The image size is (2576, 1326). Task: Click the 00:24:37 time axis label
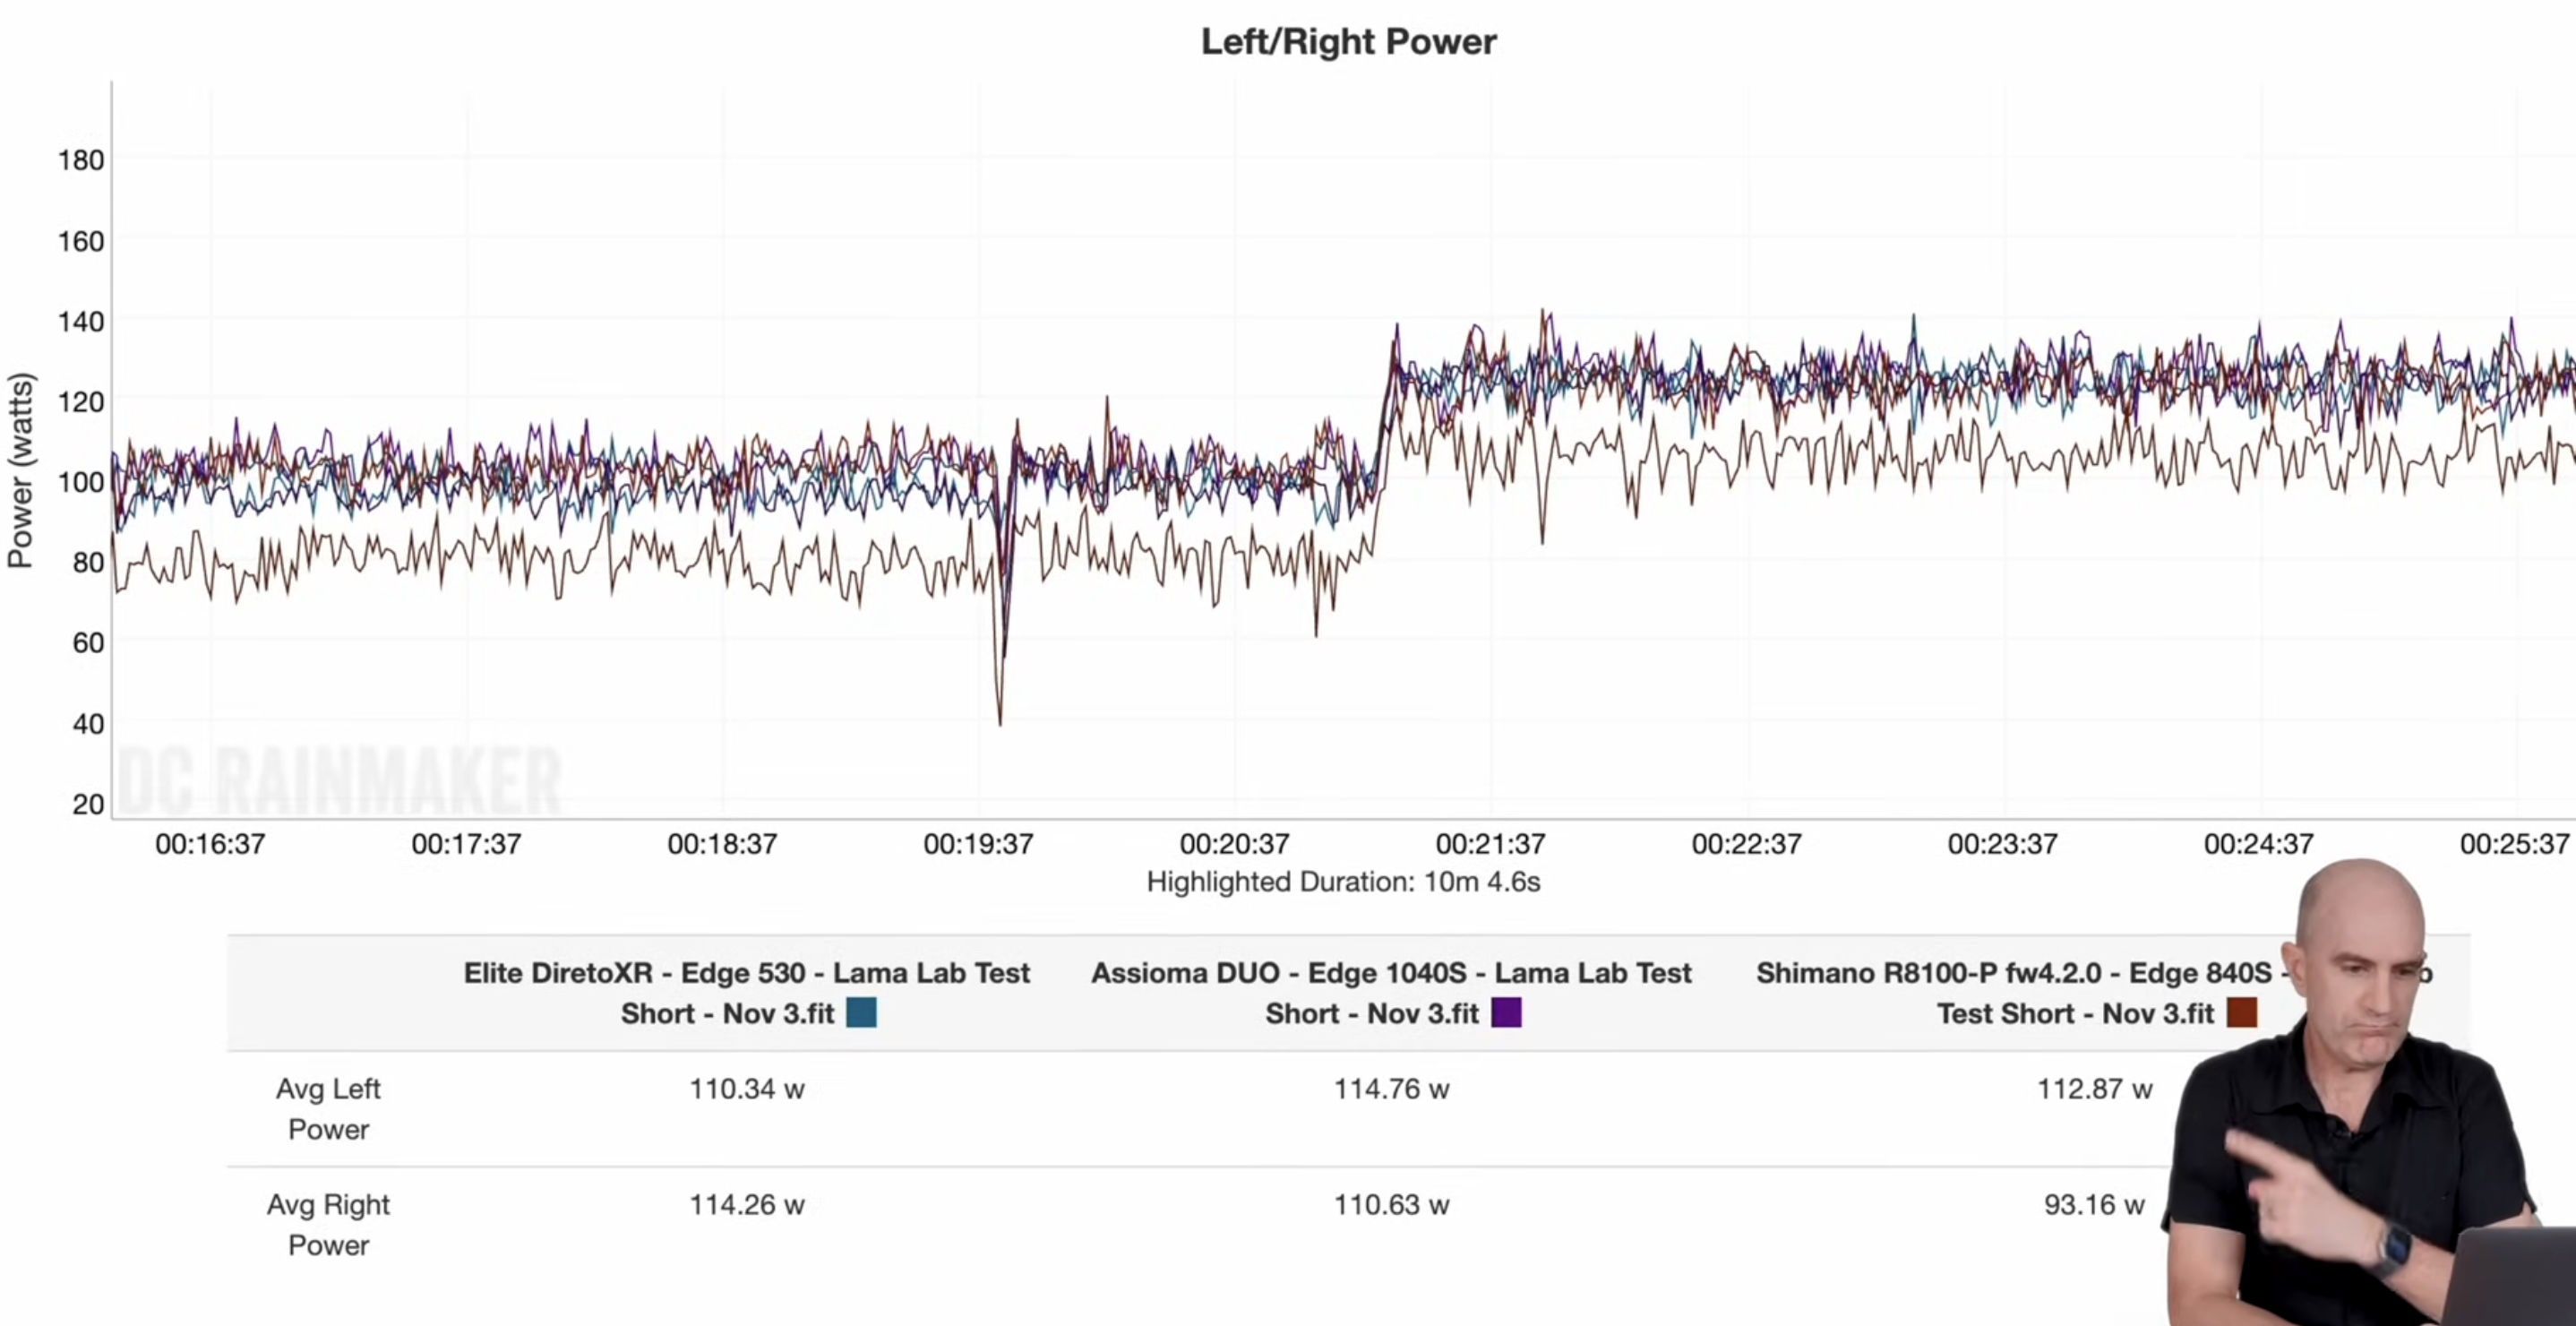point(2258,844)
